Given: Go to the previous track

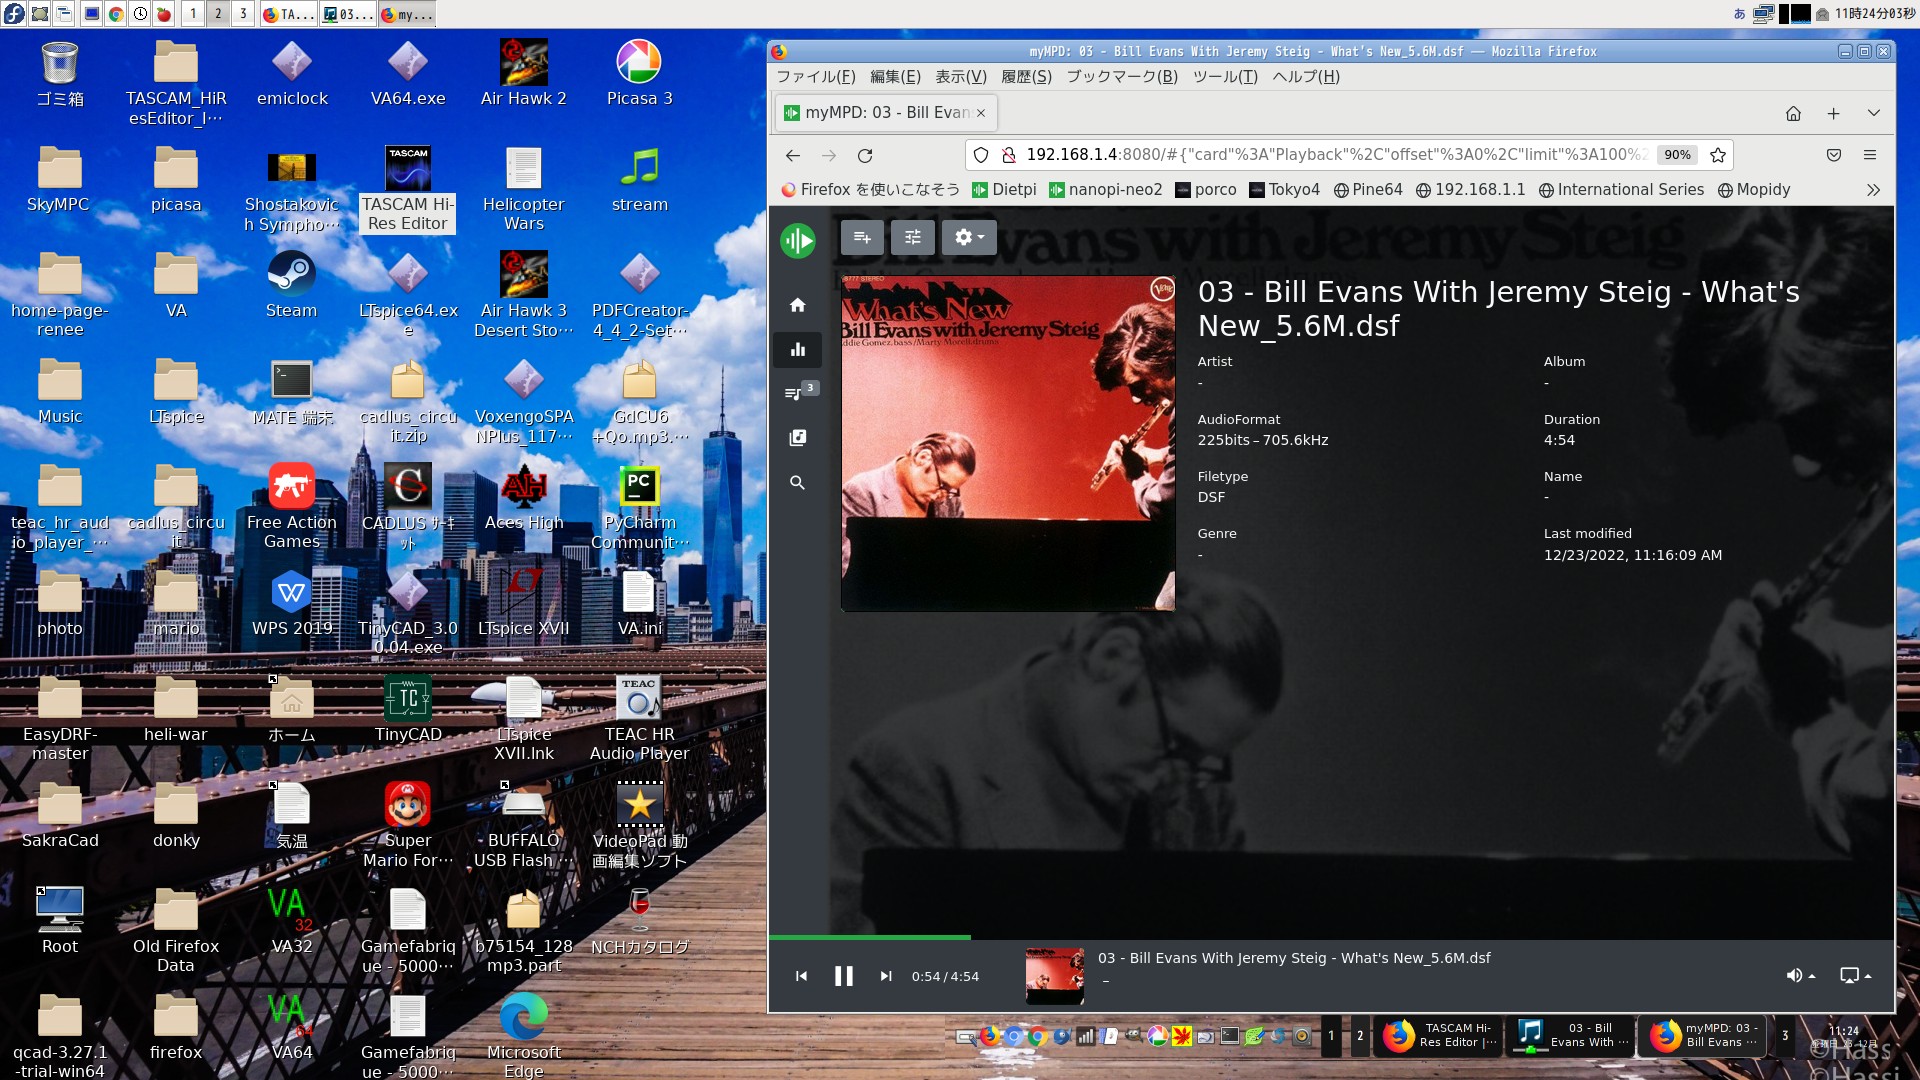Looking at the screenshot, I should [x=801, y=976].
